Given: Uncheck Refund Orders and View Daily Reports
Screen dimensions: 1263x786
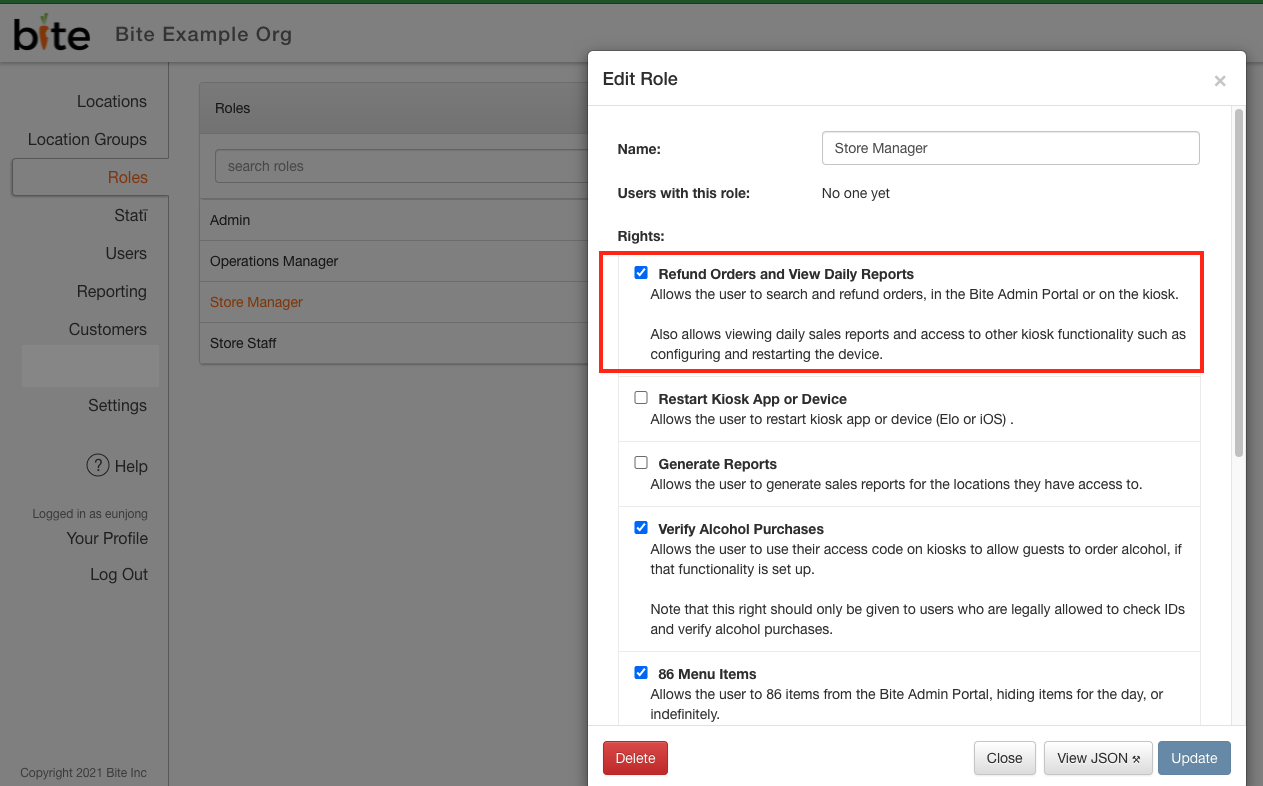Looking at the screenshot, I should (641, 272).
